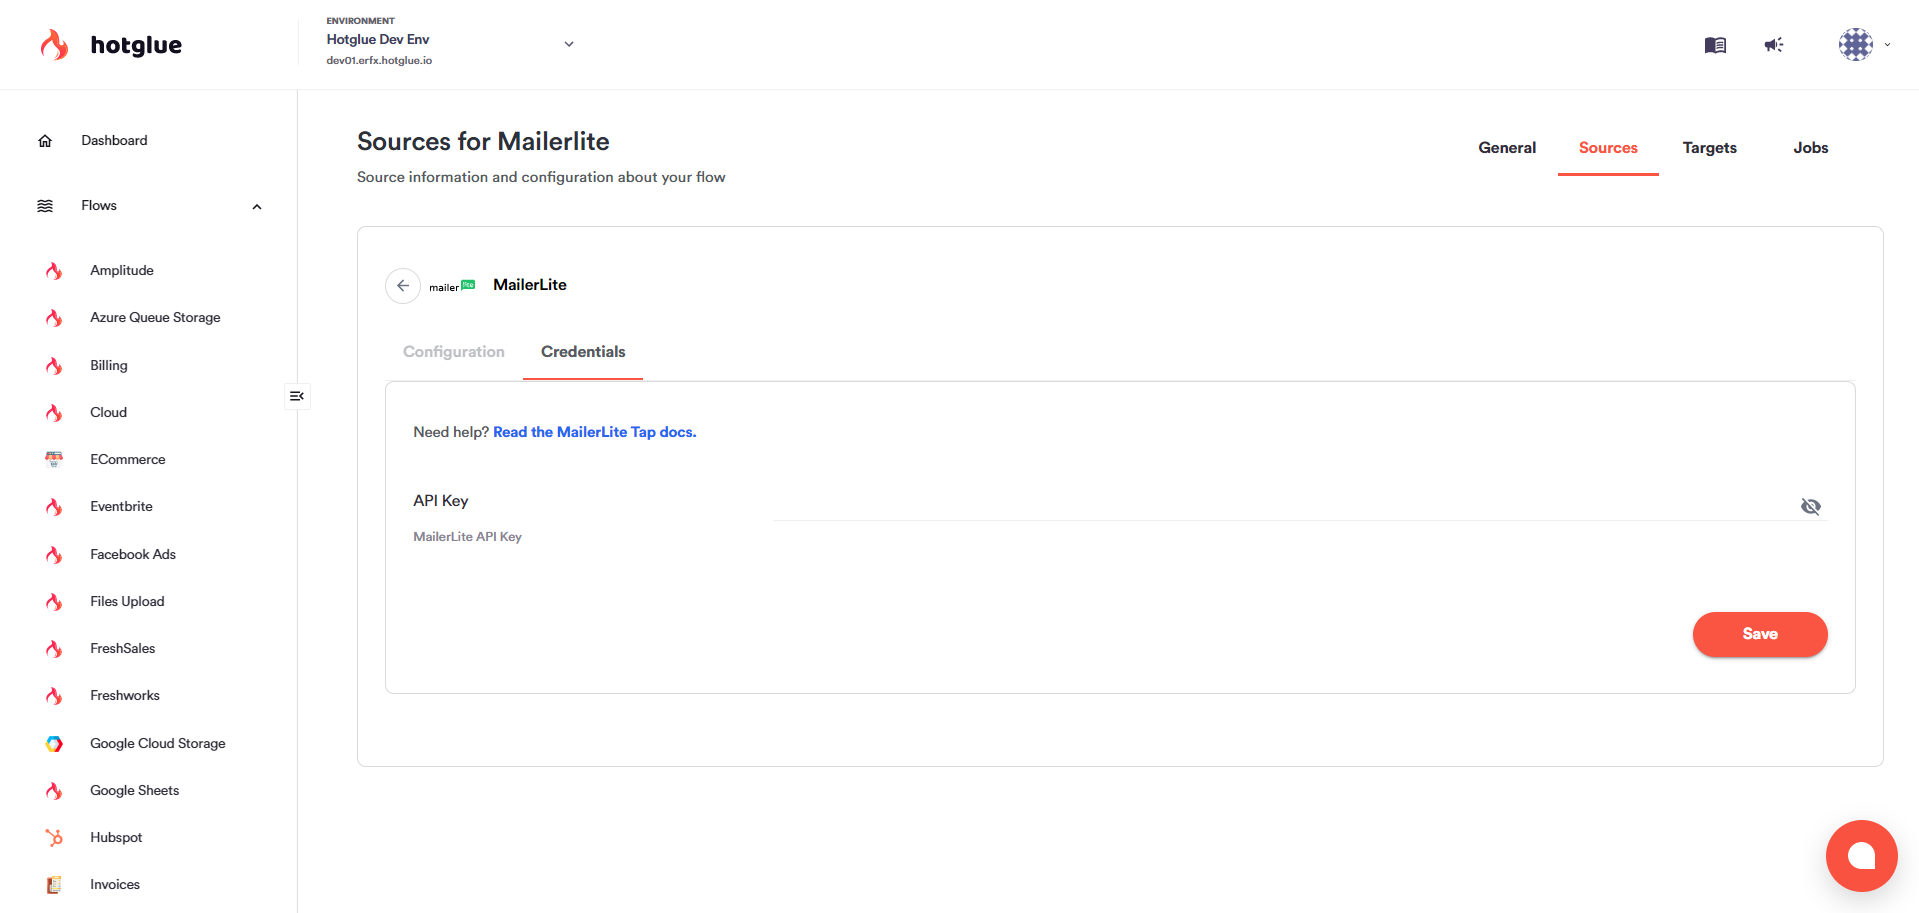Click the Flows waves icon
Viewport: 1919px width, 913px height.
45,206
